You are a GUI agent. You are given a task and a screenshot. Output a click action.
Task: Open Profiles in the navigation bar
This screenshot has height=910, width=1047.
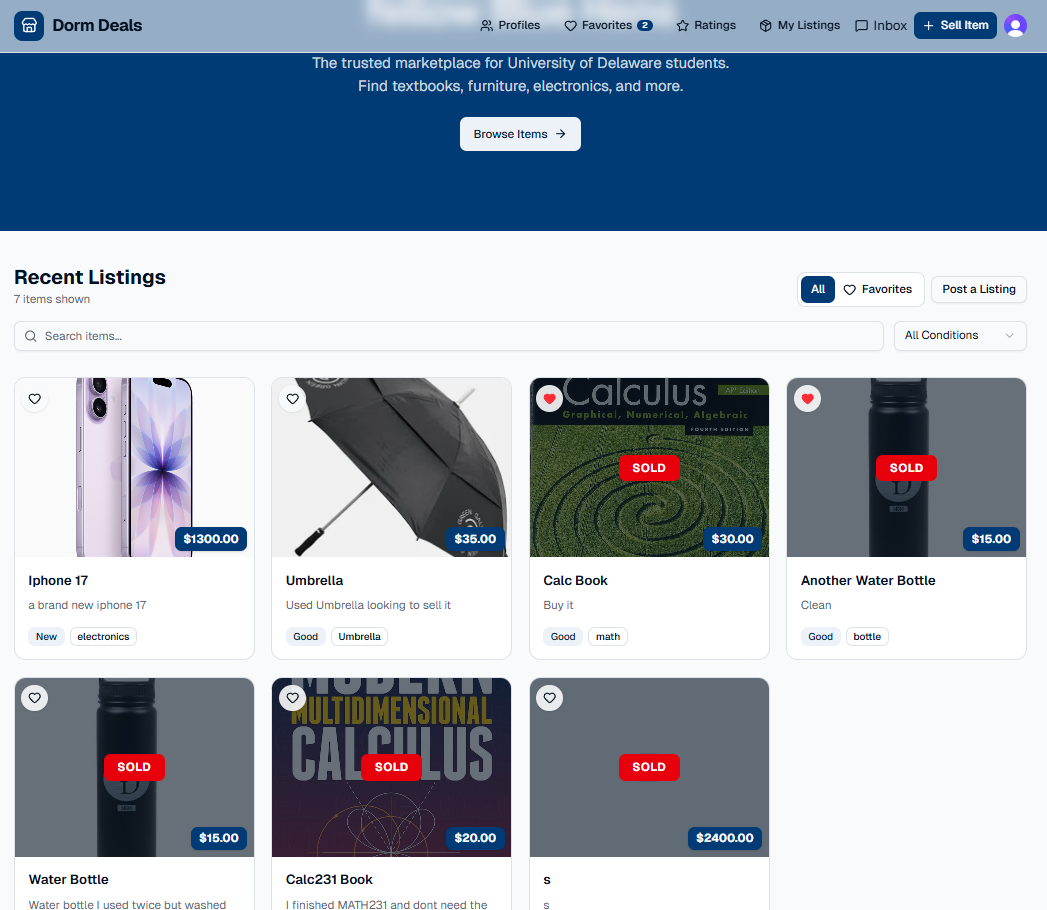(510, 25)
